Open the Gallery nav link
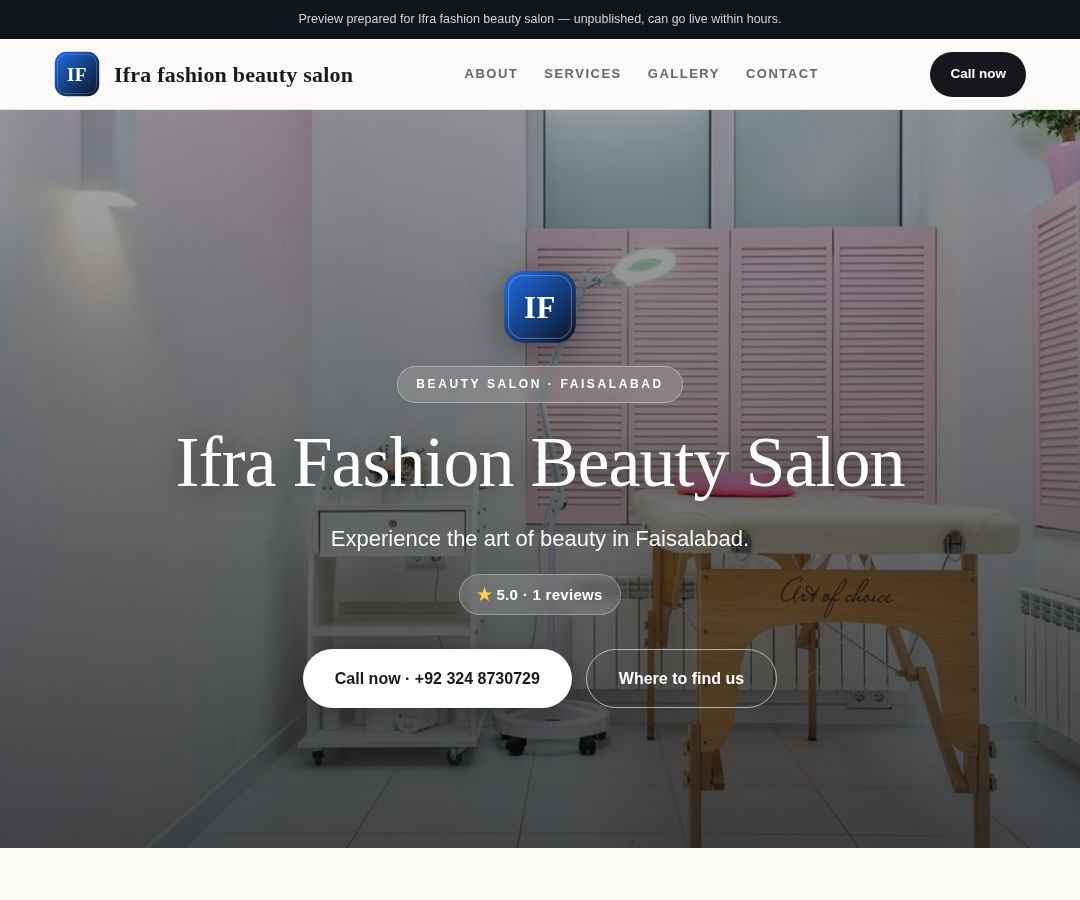The height and width of the screenshot is (900, 1080). (683, 74)
